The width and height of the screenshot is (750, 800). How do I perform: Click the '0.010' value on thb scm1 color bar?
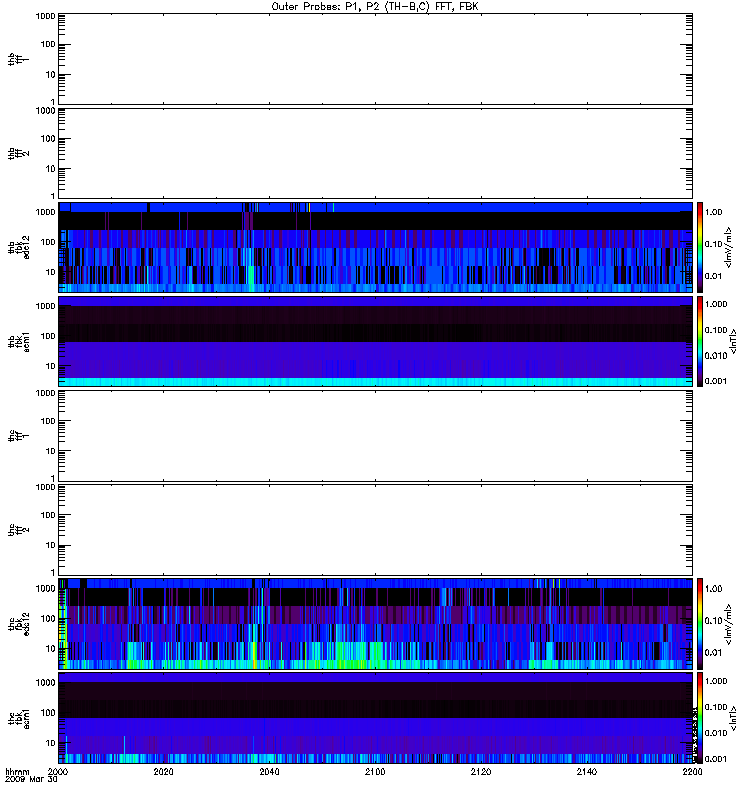point(716,356)
